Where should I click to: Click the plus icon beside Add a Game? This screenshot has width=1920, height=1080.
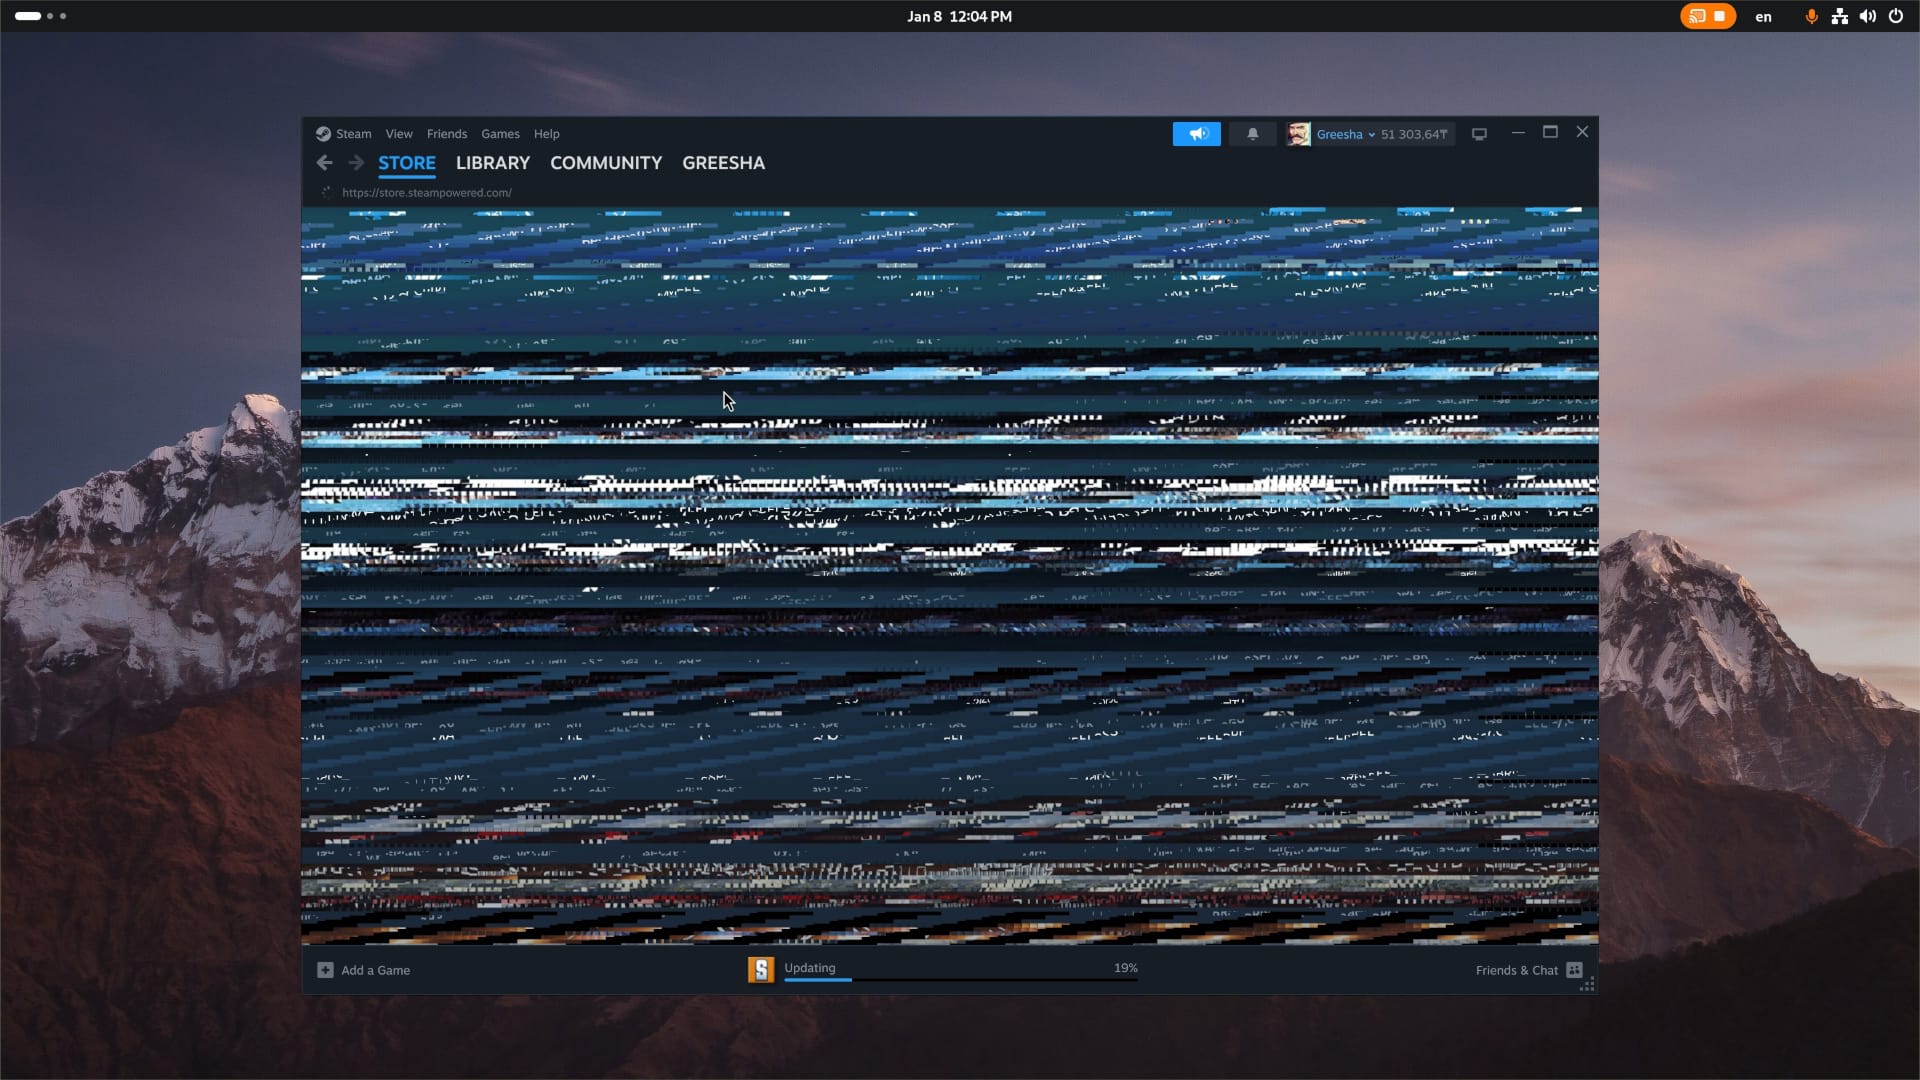(325, 970)
